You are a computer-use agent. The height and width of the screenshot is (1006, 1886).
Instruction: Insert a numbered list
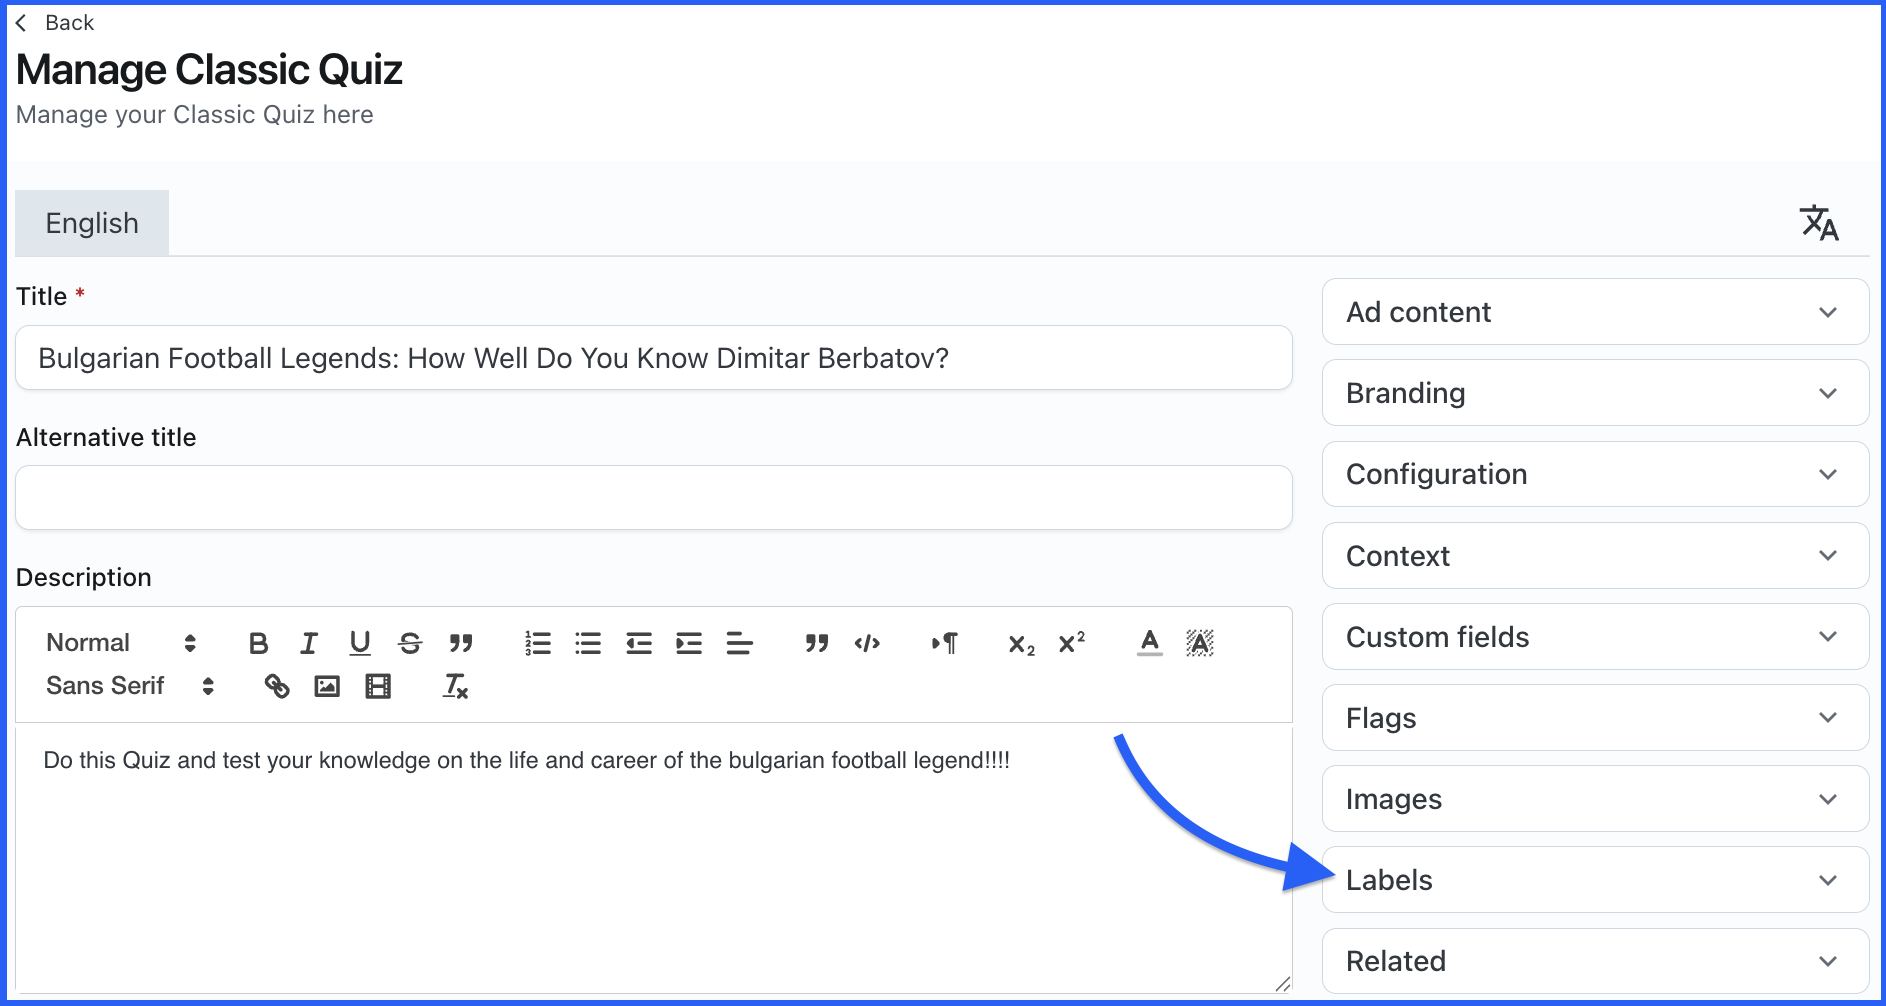point(538,643)
